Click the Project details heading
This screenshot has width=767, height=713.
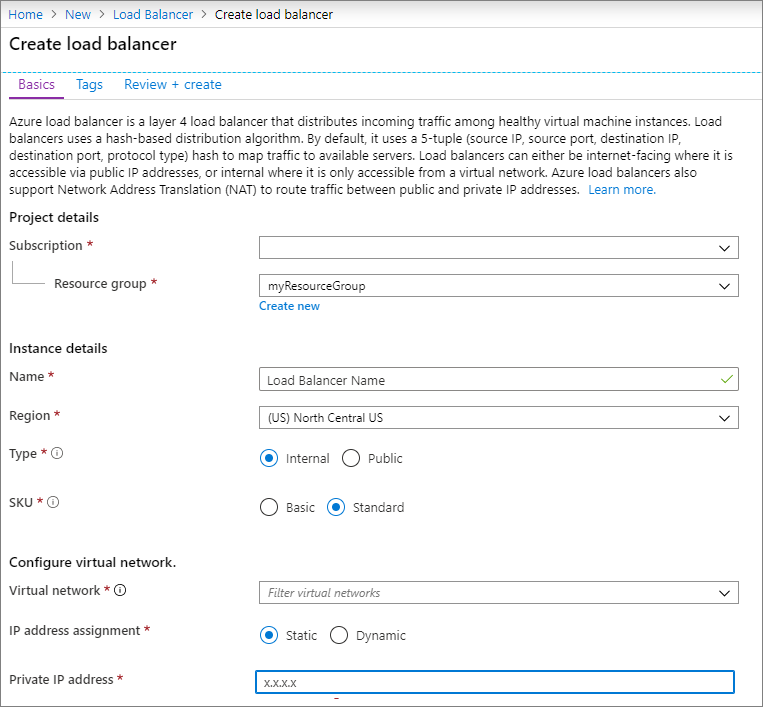[54, 218]
